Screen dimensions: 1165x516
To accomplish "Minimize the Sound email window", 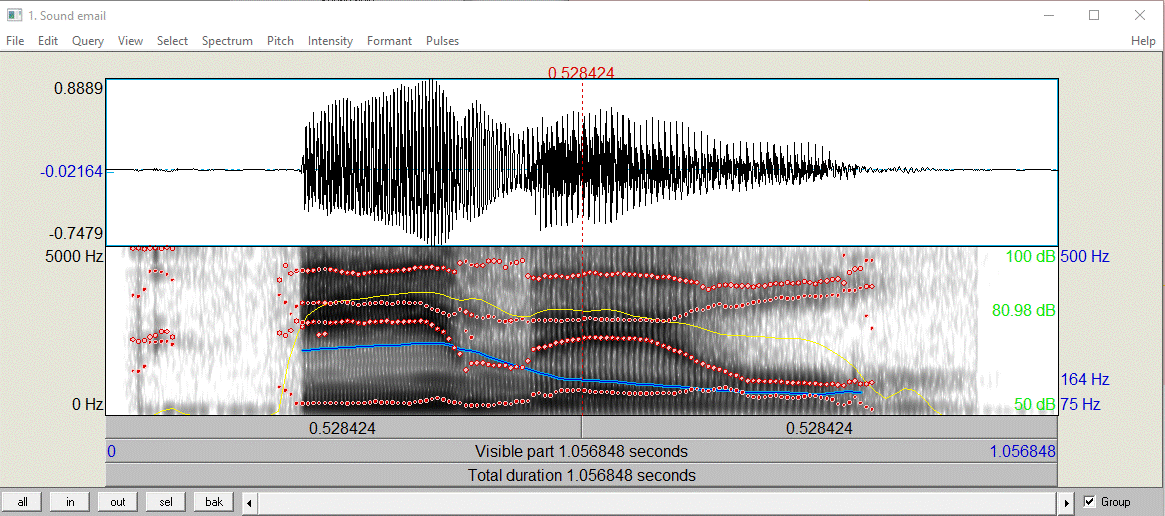I will [x=1048, y=15].
